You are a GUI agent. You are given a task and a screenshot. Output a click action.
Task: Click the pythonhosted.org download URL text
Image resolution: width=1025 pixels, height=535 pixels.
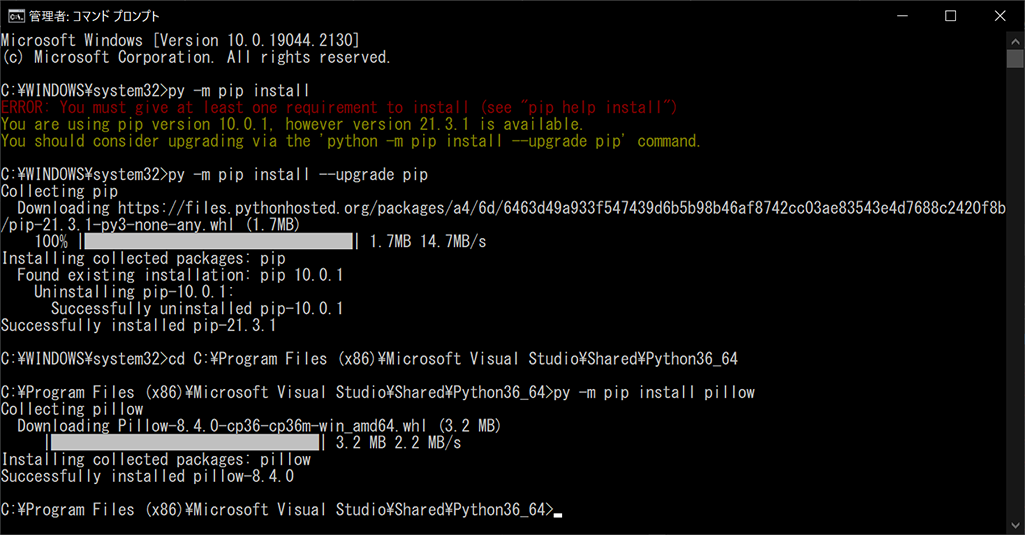[562, 208]
